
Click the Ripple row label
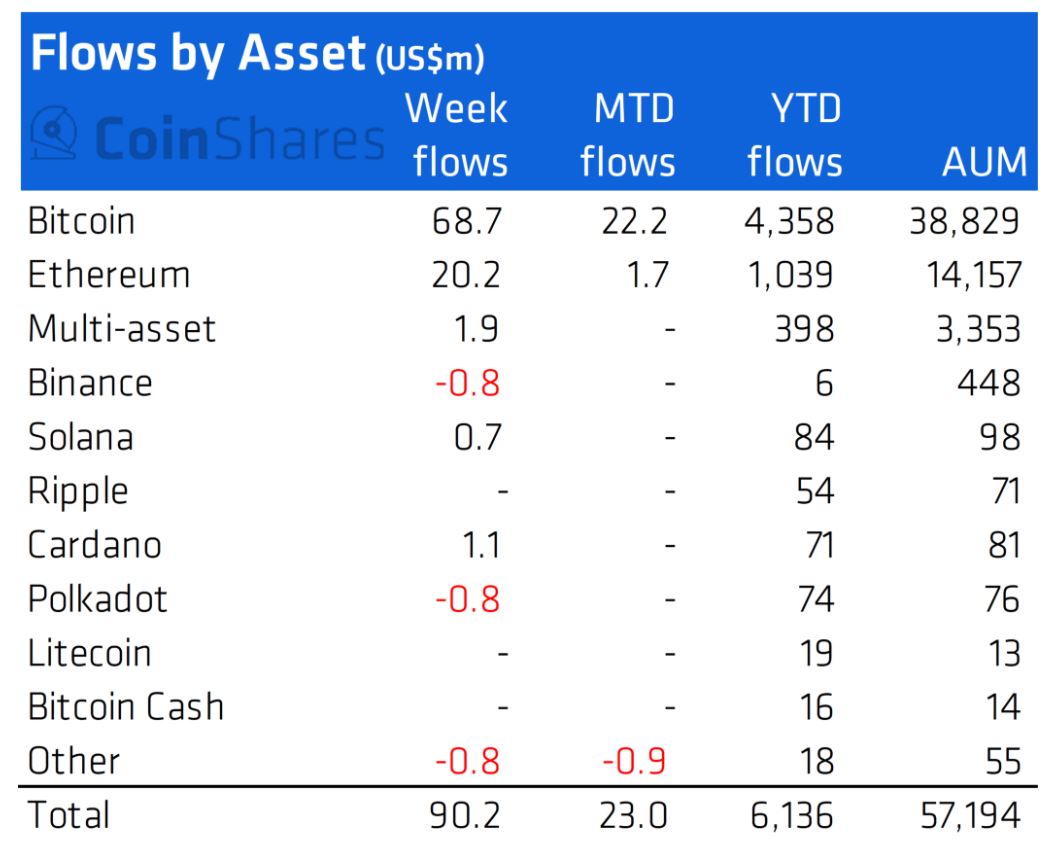pyautogui.click(x=78, y=492)
